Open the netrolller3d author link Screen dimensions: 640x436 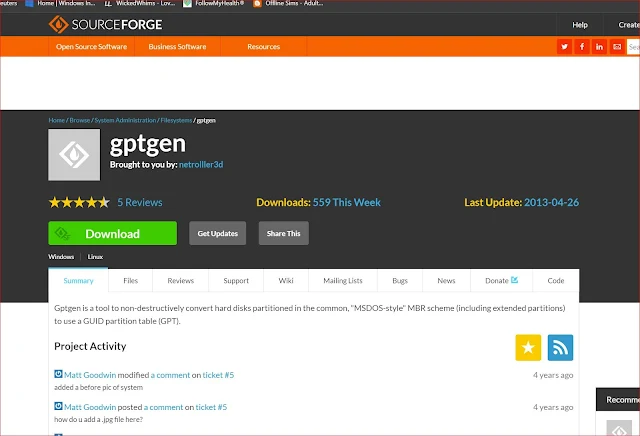point(201,165)
